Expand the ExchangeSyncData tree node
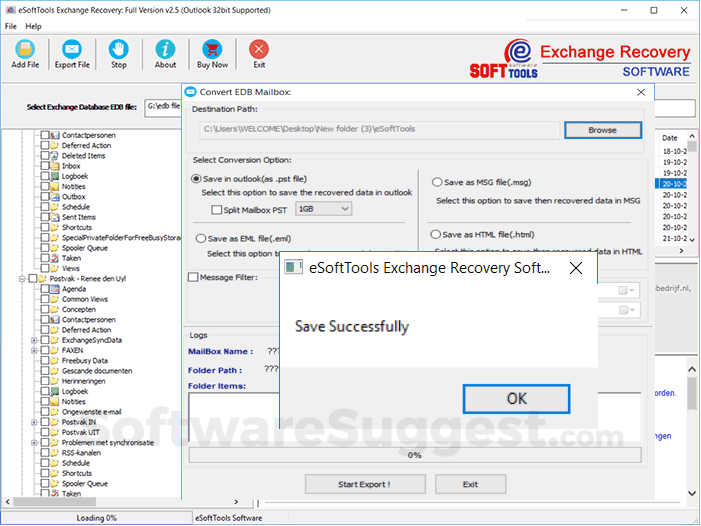Image resolution: width=701 pixels, height=526 pixels. coord(34,340)
